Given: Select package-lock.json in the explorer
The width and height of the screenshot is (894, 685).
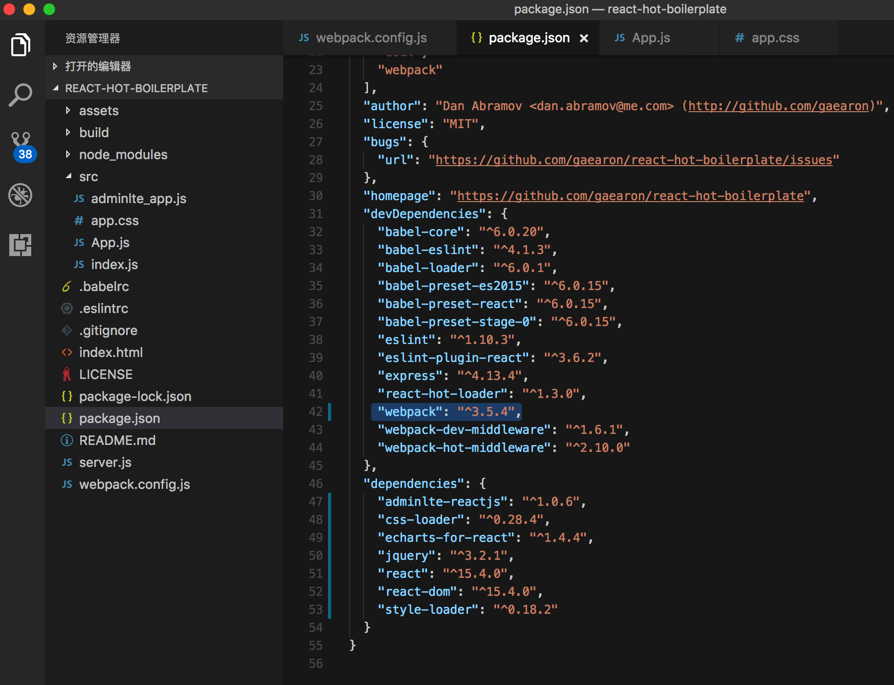Looking at the screenshot, I should click(135, 396).
